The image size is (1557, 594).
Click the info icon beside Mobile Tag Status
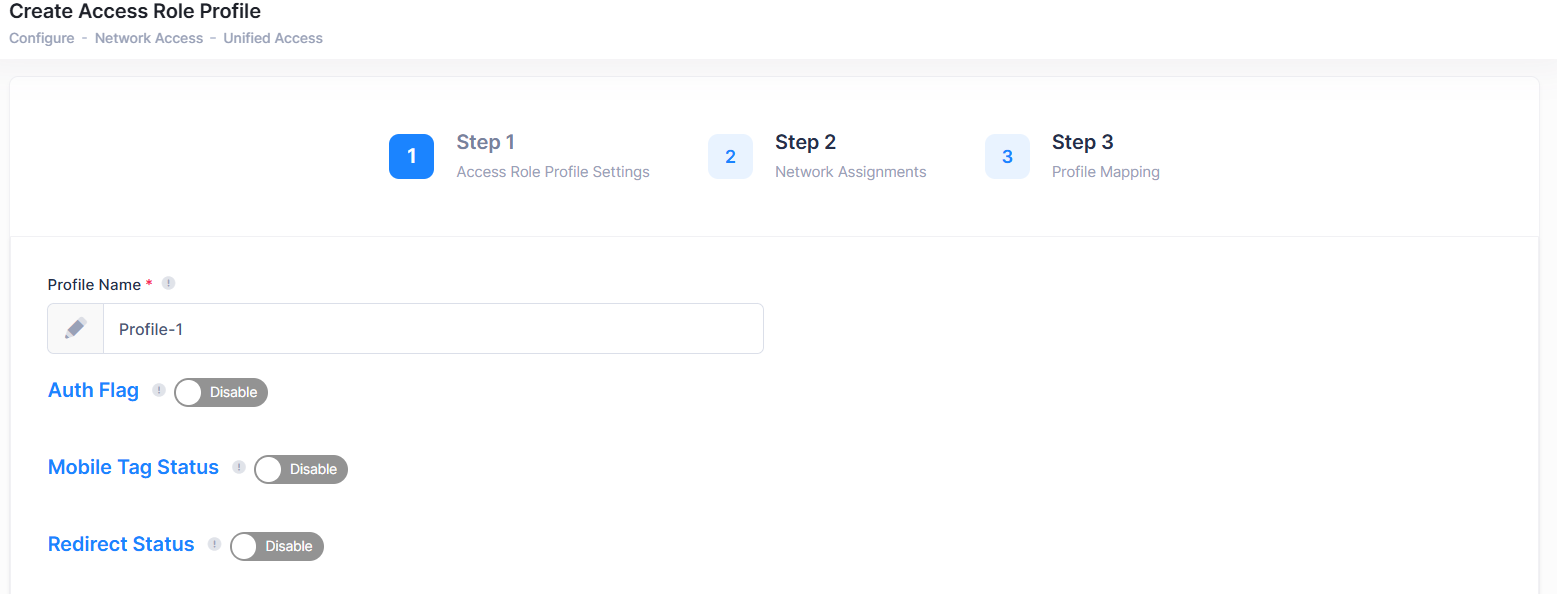pos(239,467)
